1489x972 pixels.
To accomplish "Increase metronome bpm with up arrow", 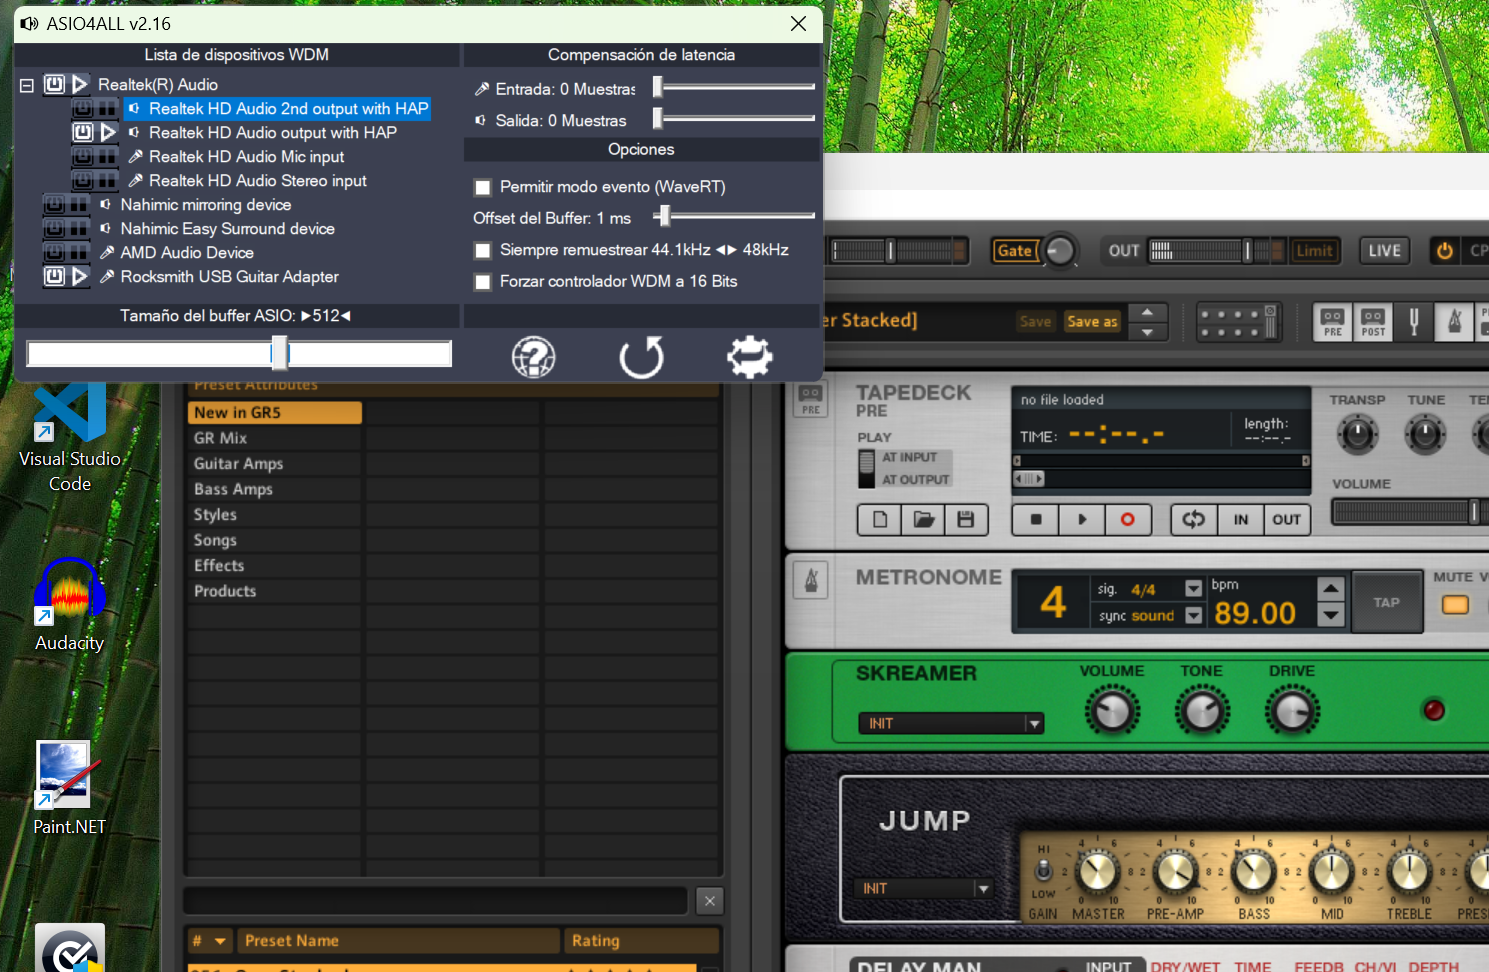I will (1330, 588).
